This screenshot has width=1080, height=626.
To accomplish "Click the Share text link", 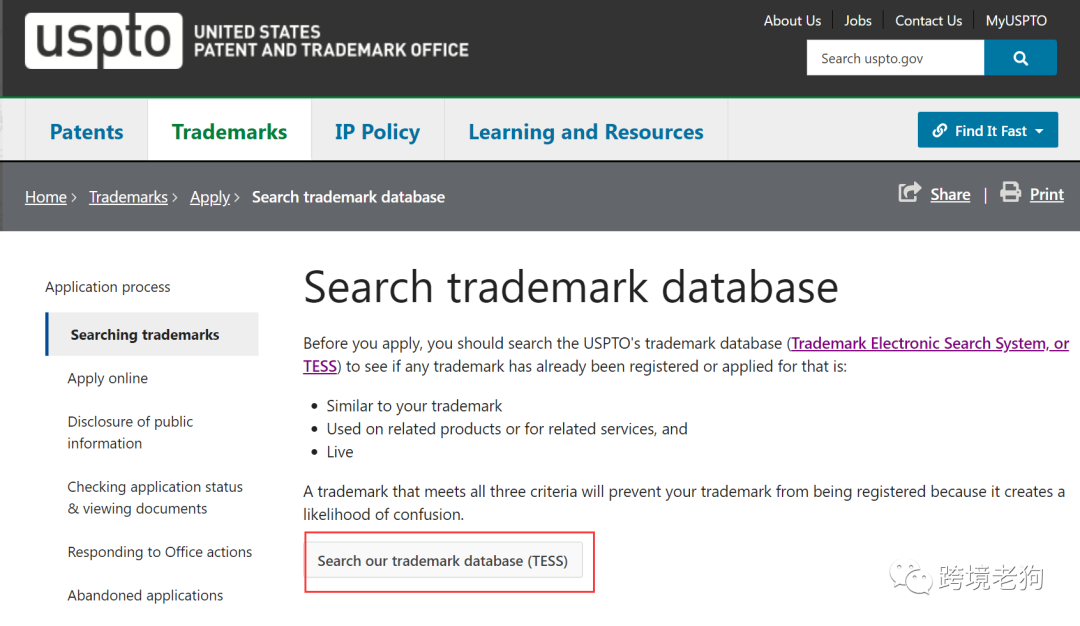I will [x=950, y=194].
